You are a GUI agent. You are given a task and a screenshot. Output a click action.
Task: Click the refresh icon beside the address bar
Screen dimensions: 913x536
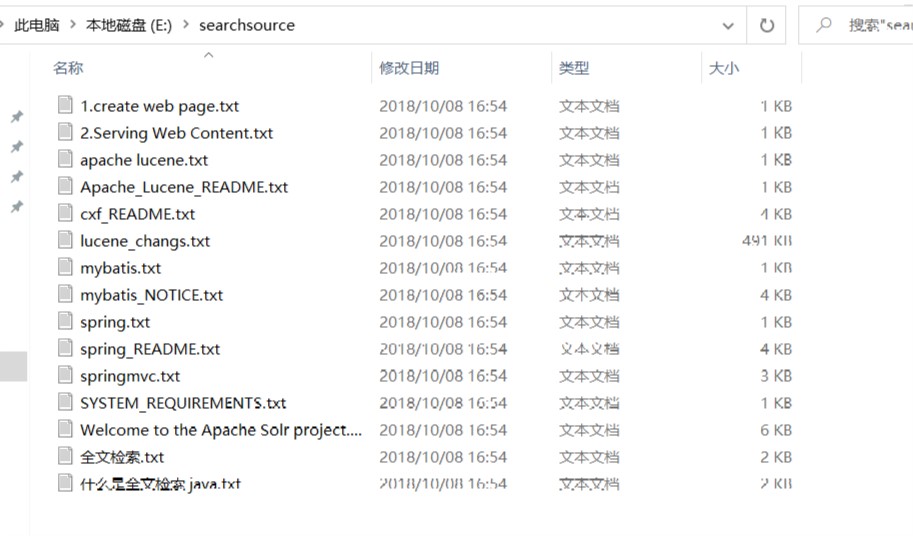click(x=767, y=25)
